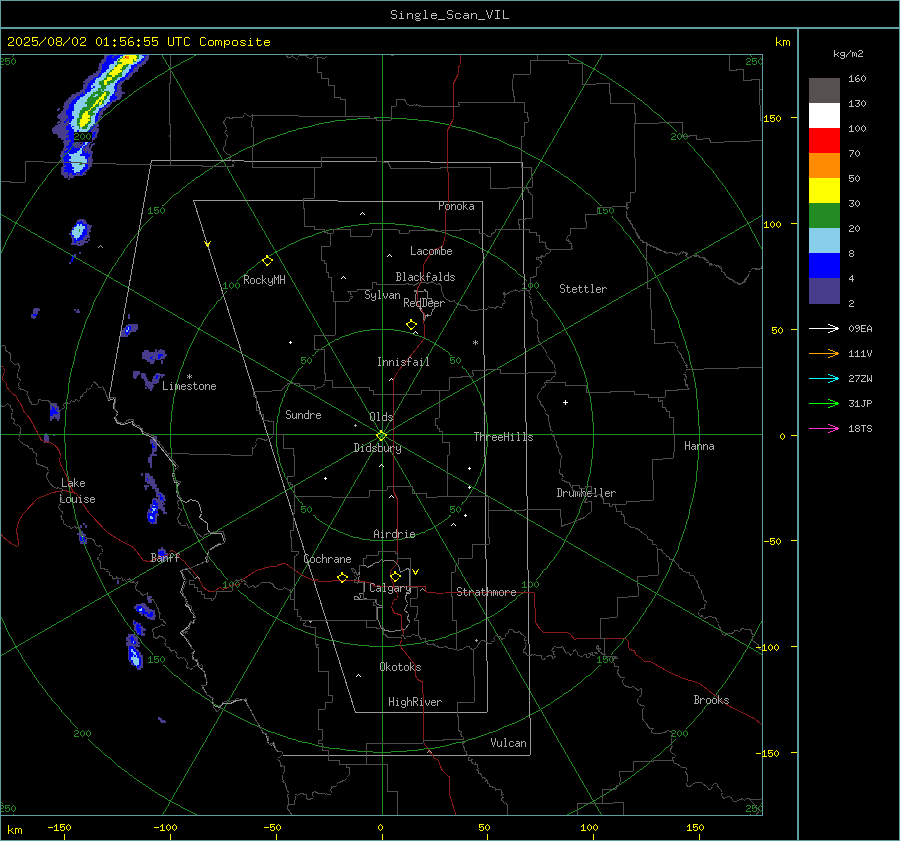
Task: Click the Strathmore town label
Action: [x=486, y=592]
